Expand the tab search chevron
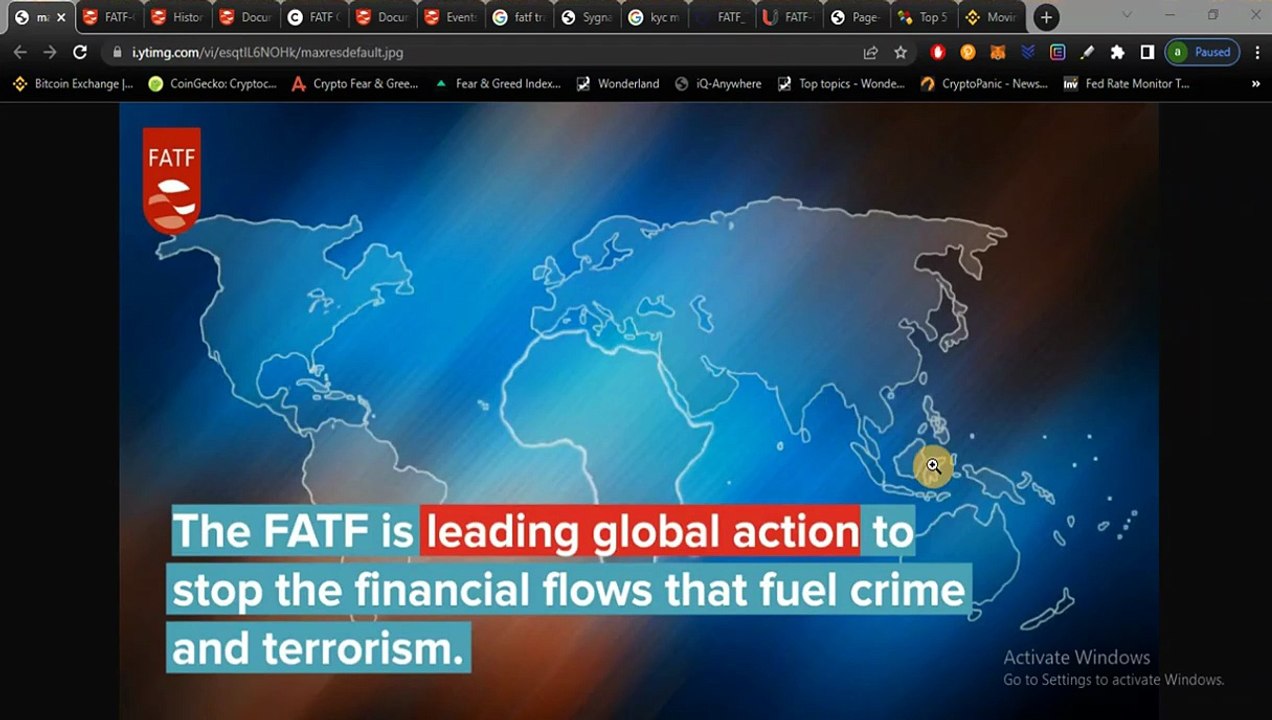This screenshot has height=720, width=1272. [x=1128, y=15]
